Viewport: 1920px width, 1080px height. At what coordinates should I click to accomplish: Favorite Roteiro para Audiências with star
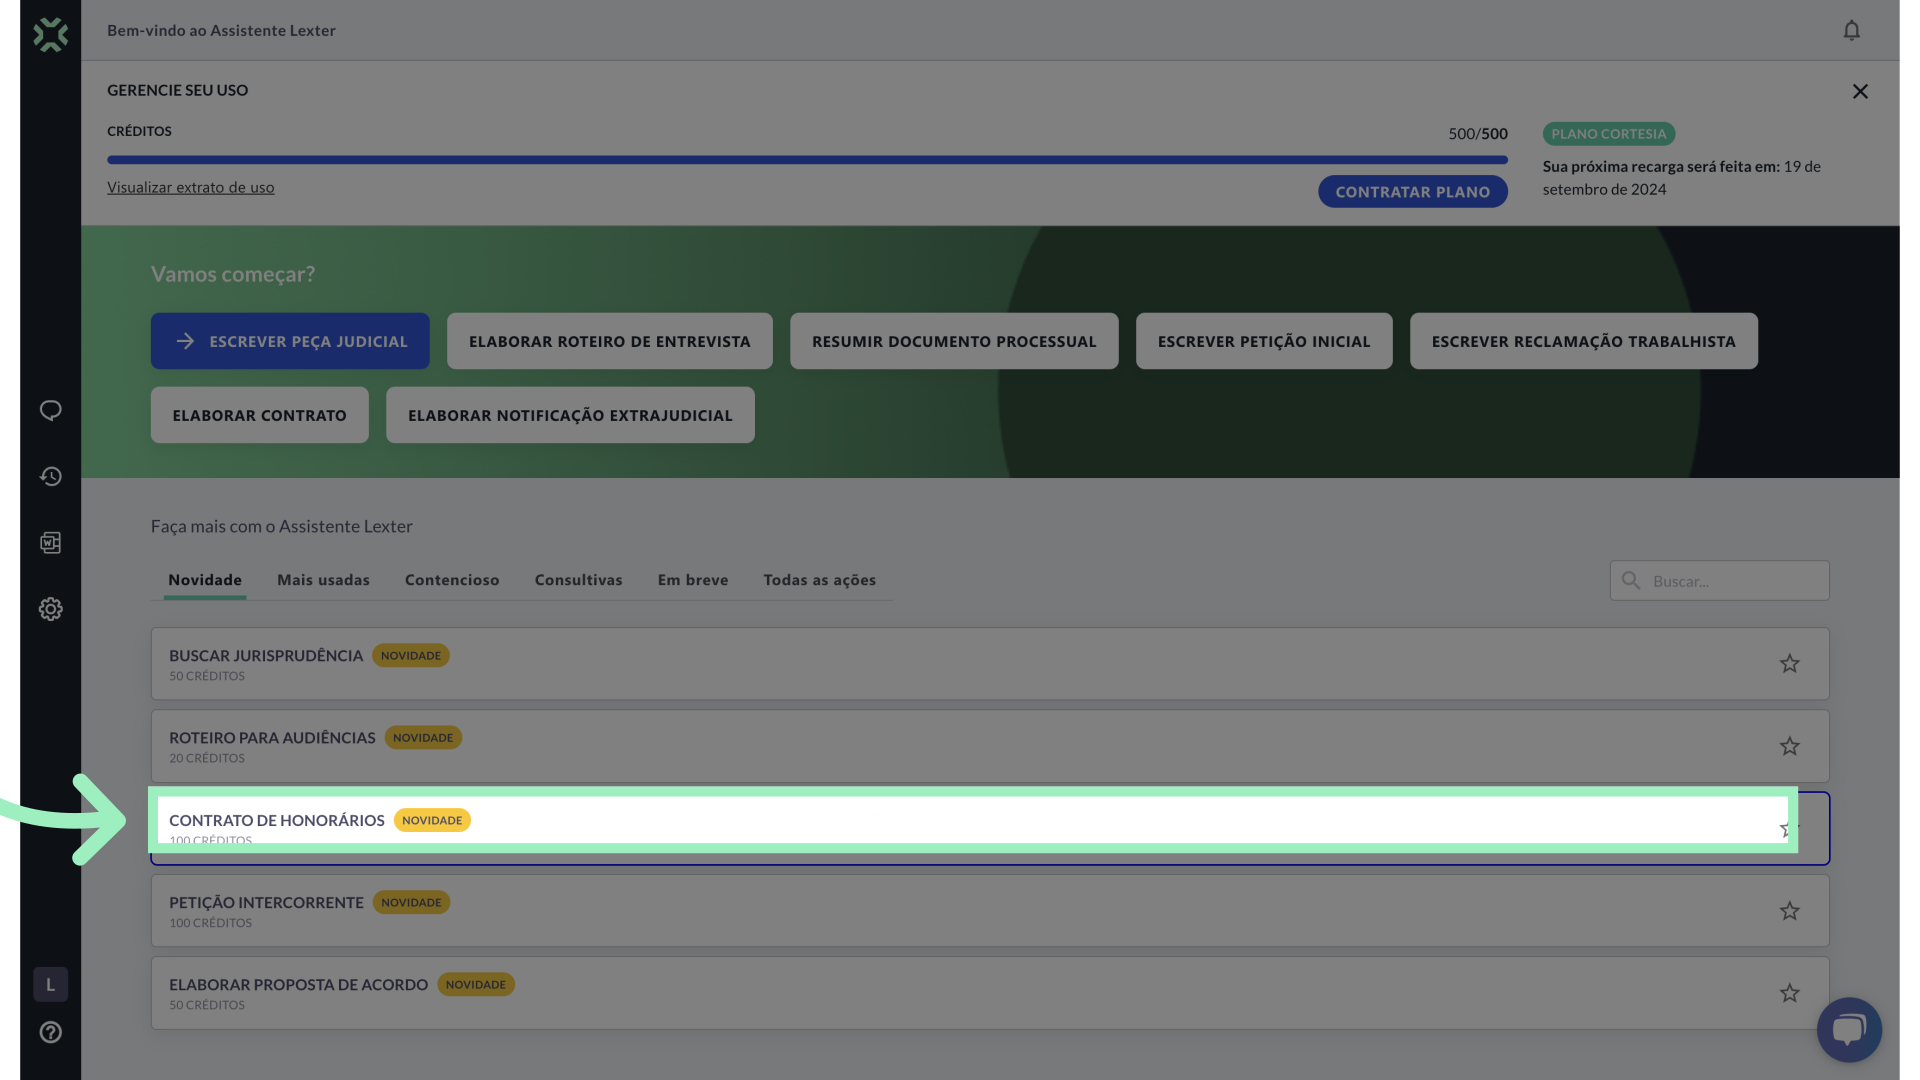pos(1789,746)
